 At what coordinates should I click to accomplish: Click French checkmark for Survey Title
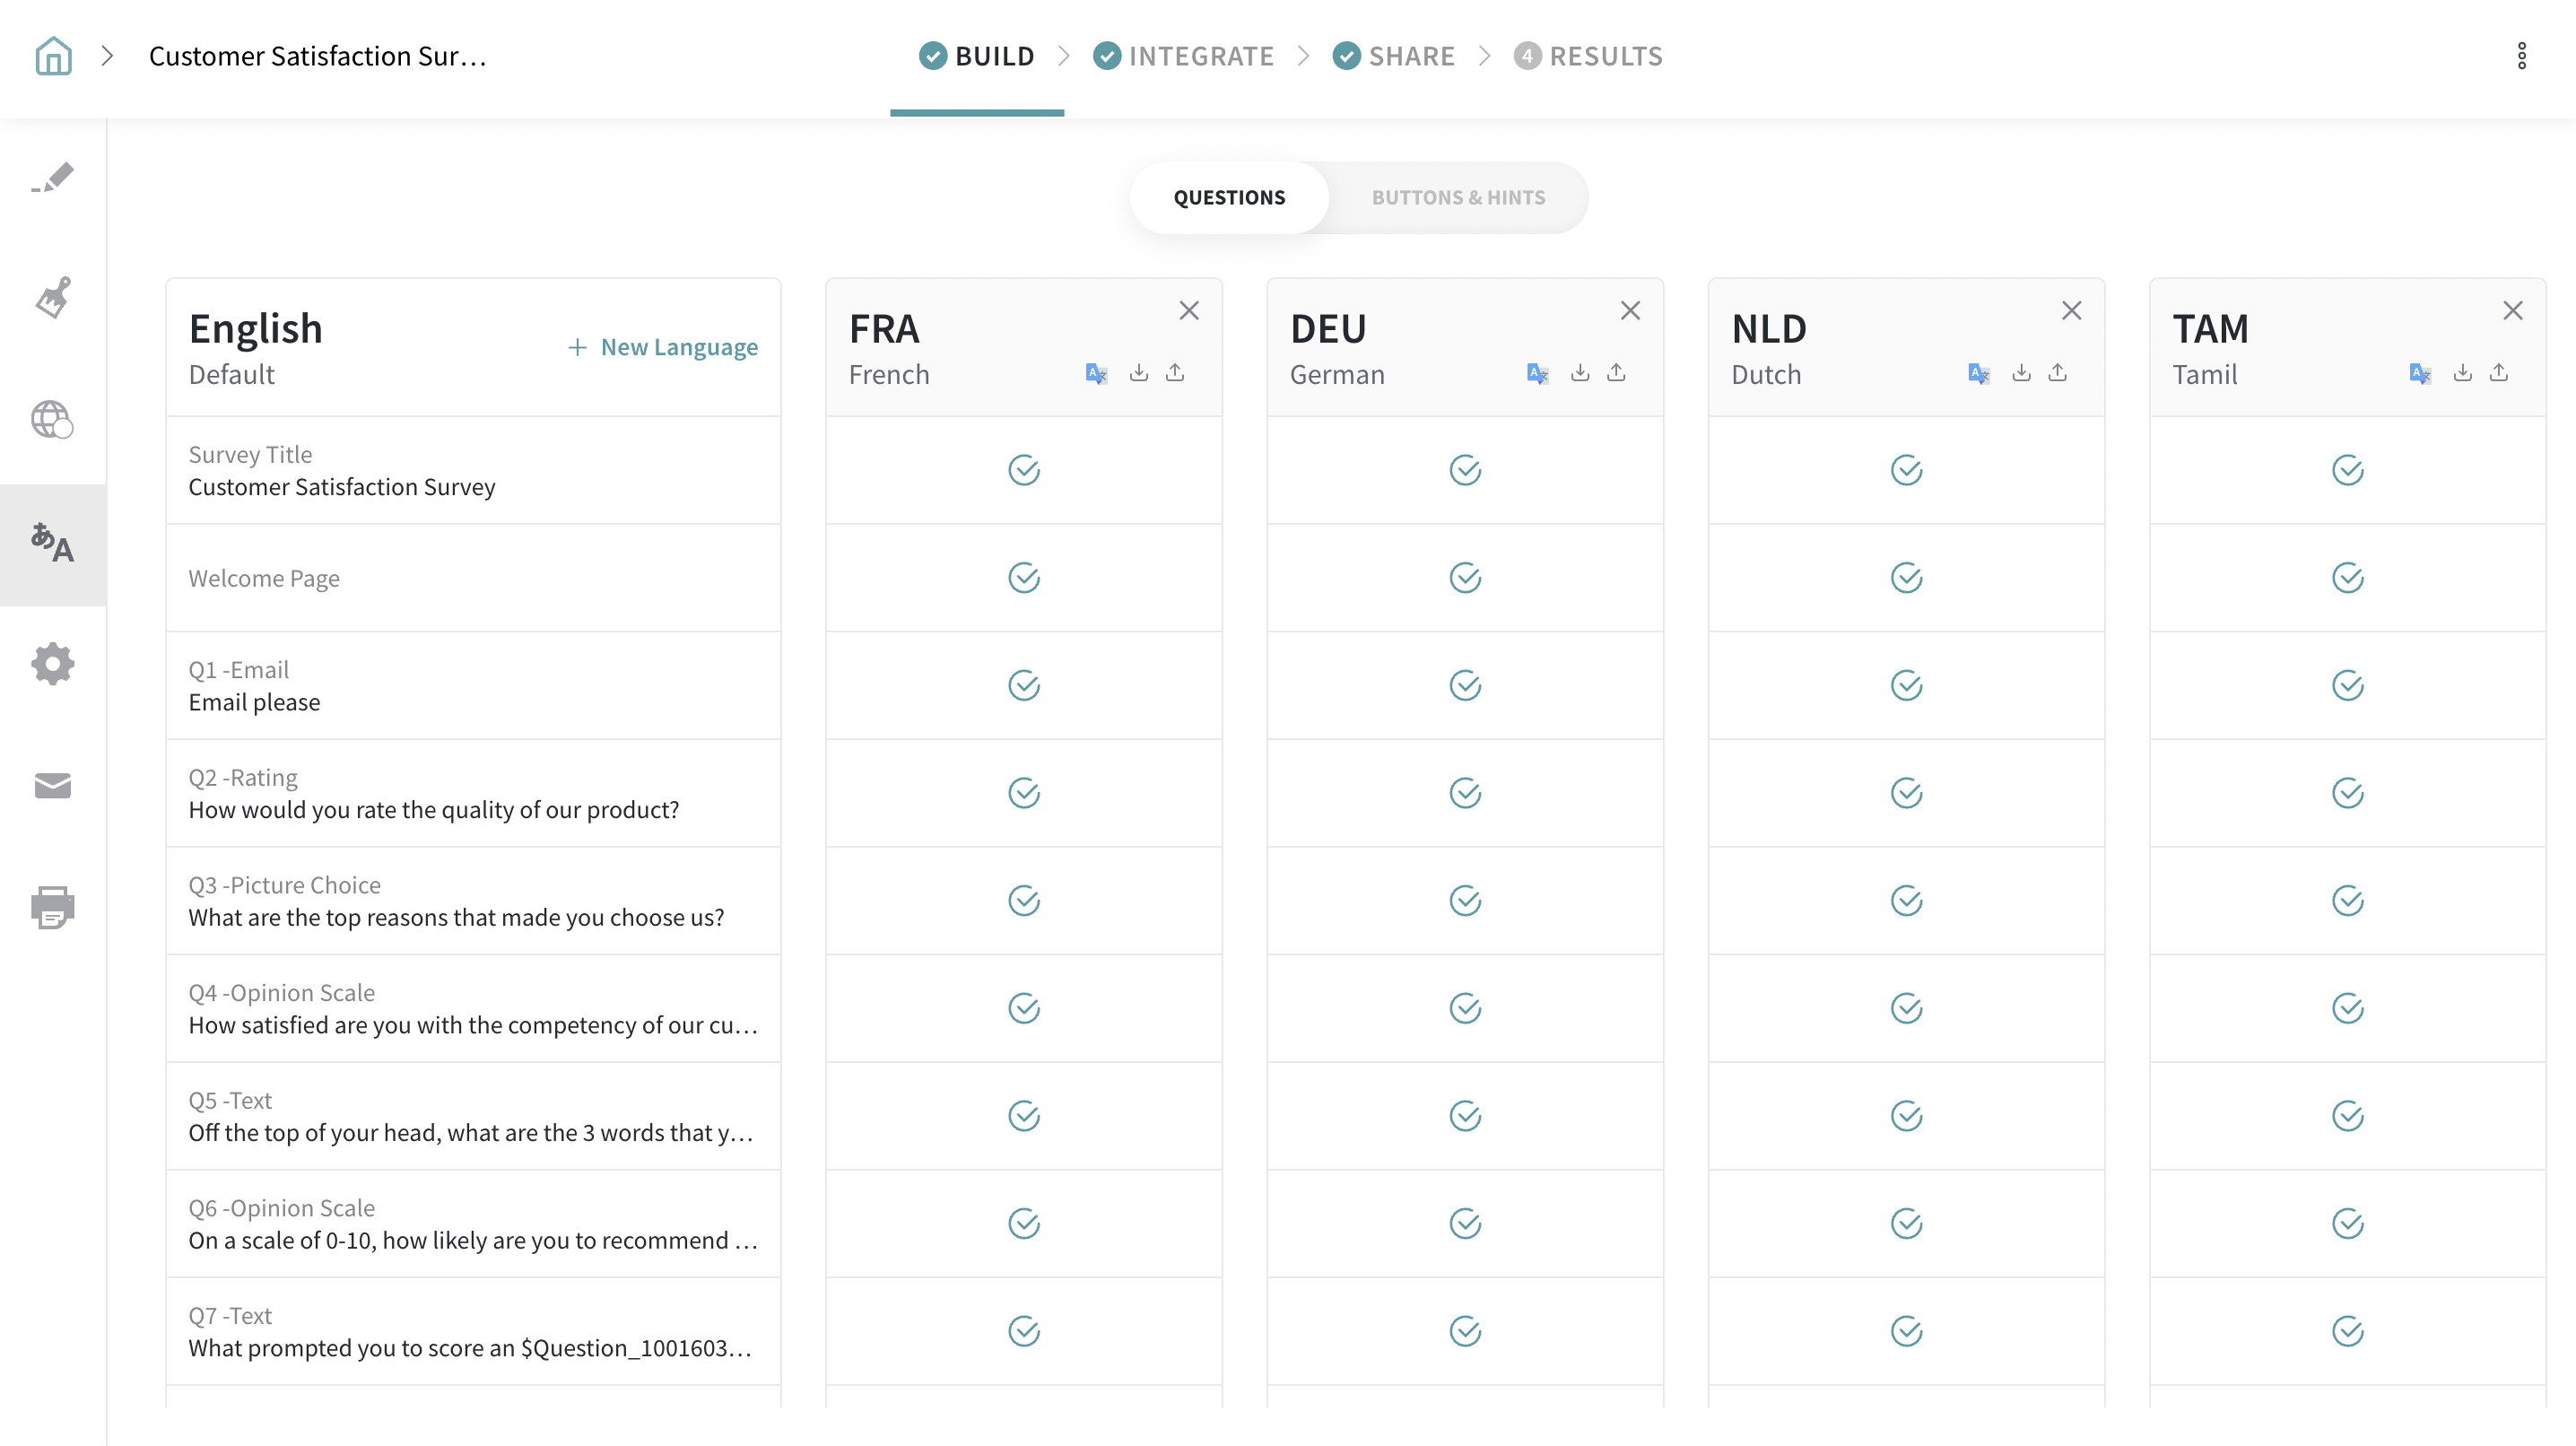[1024, 470]
